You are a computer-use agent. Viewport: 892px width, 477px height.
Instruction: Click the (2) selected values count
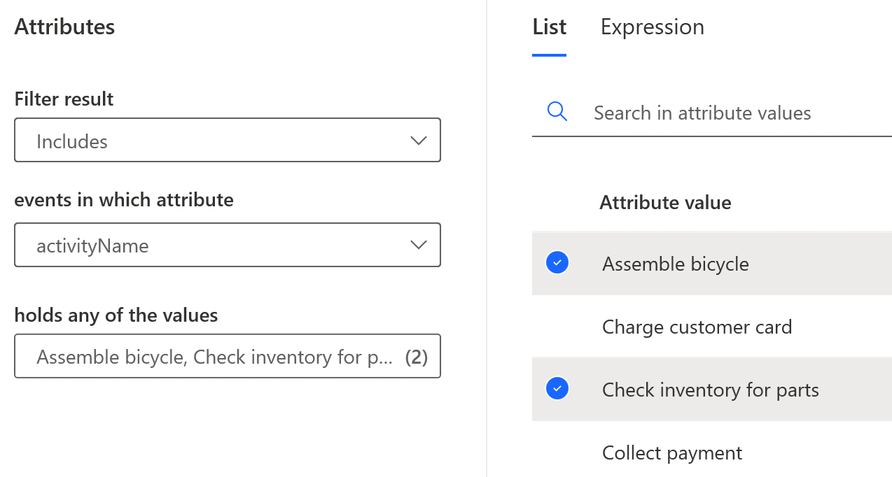click(416, 357)
